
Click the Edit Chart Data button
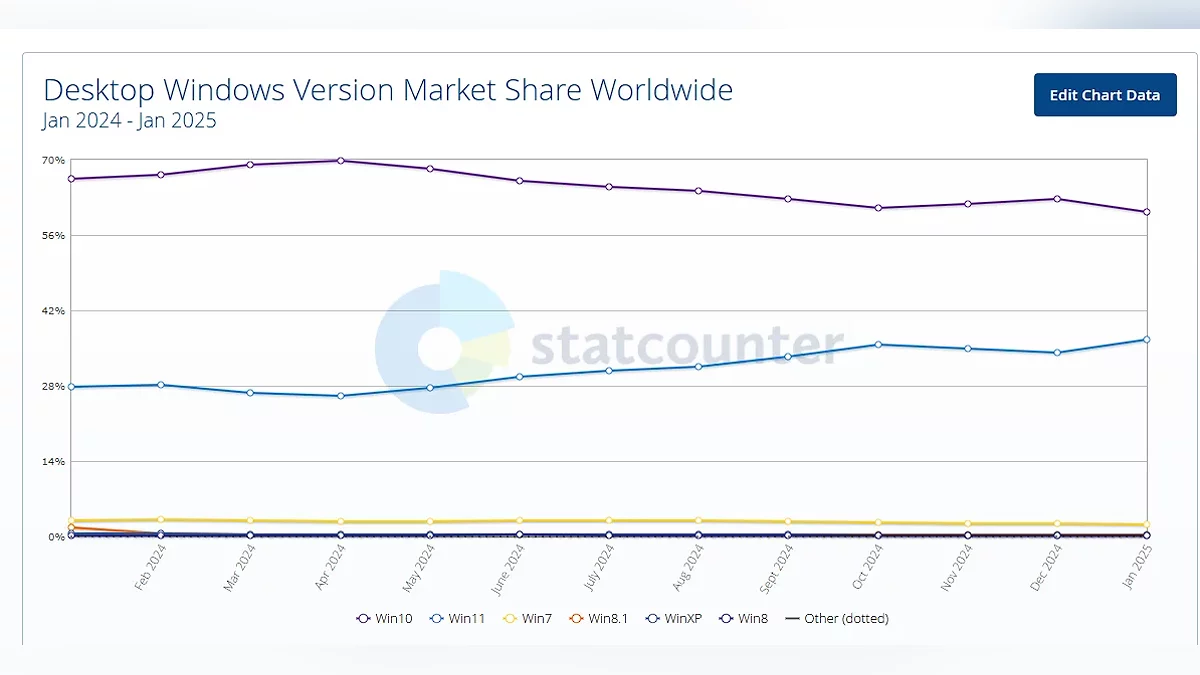[1105, 95]
